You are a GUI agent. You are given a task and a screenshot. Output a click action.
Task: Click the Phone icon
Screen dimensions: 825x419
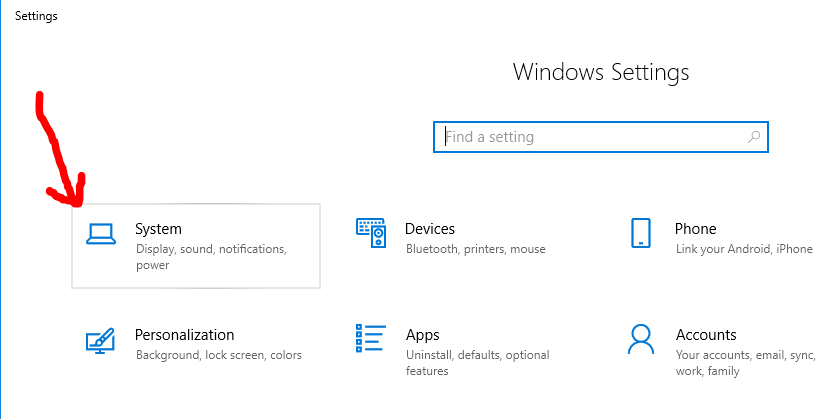point(641,234)
